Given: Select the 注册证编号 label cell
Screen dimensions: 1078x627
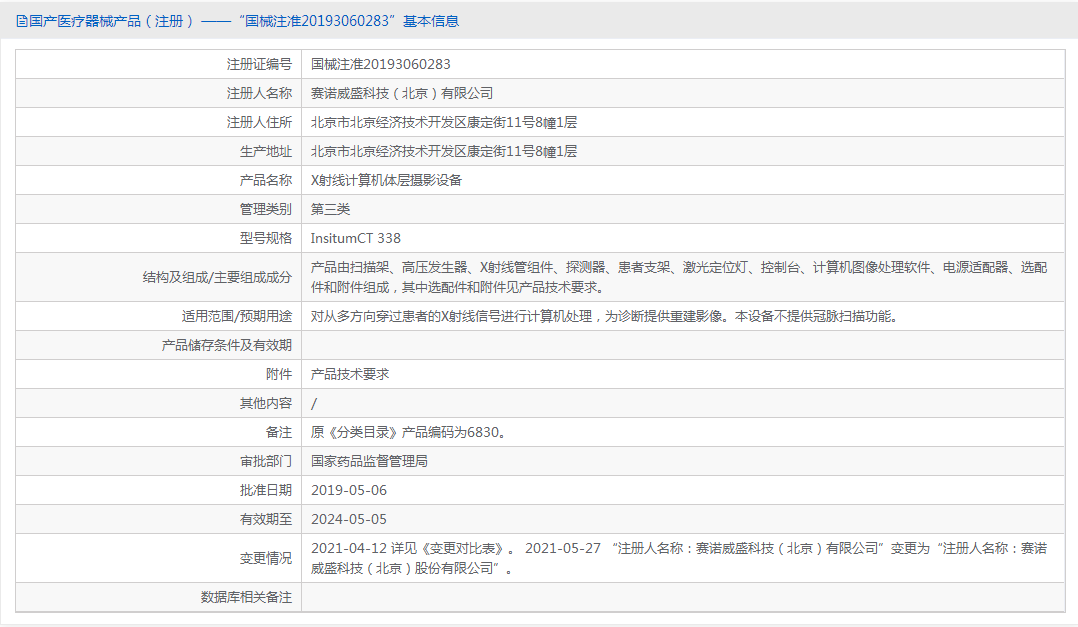Looking at the screenshot, I should [x=259, y=64].
